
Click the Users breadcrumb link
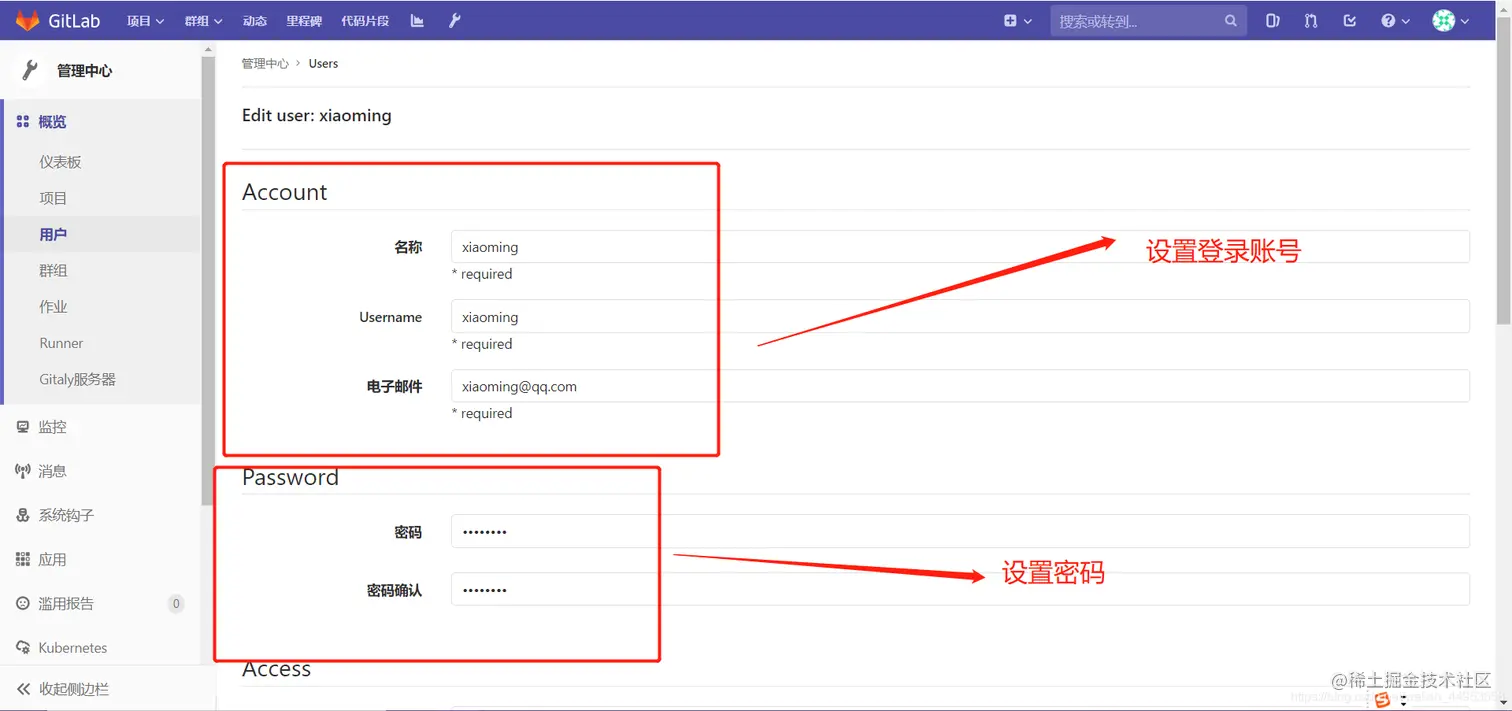(323, 63)
